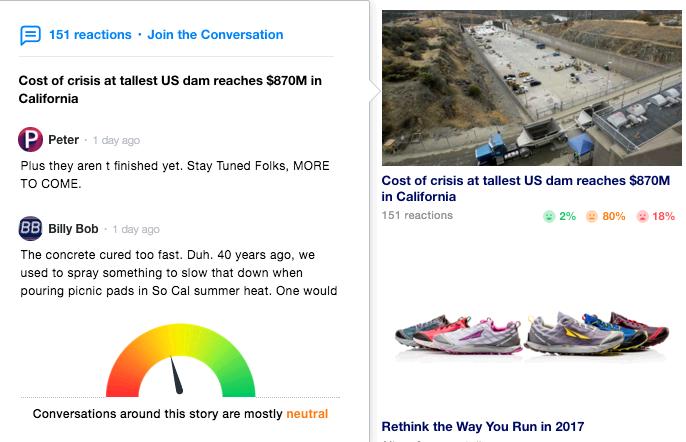
Task: Click the dam spillway photo thumbnail
Action: coord(532,88)
